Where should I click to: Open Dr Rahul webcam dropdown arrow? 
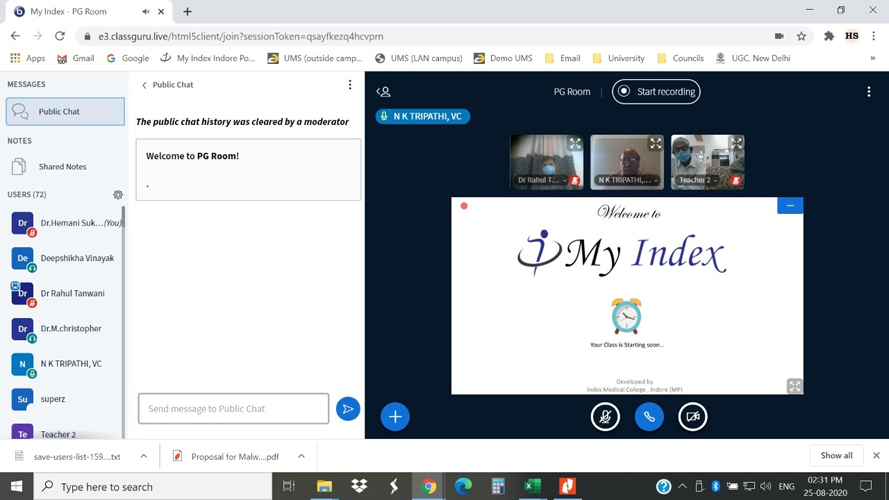565,180
